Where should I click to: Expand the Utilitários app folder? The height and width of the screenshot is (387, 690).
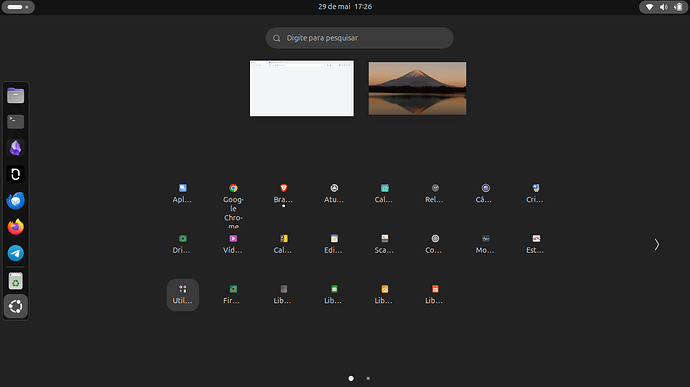pyautogui.click(x=183, y=295)
